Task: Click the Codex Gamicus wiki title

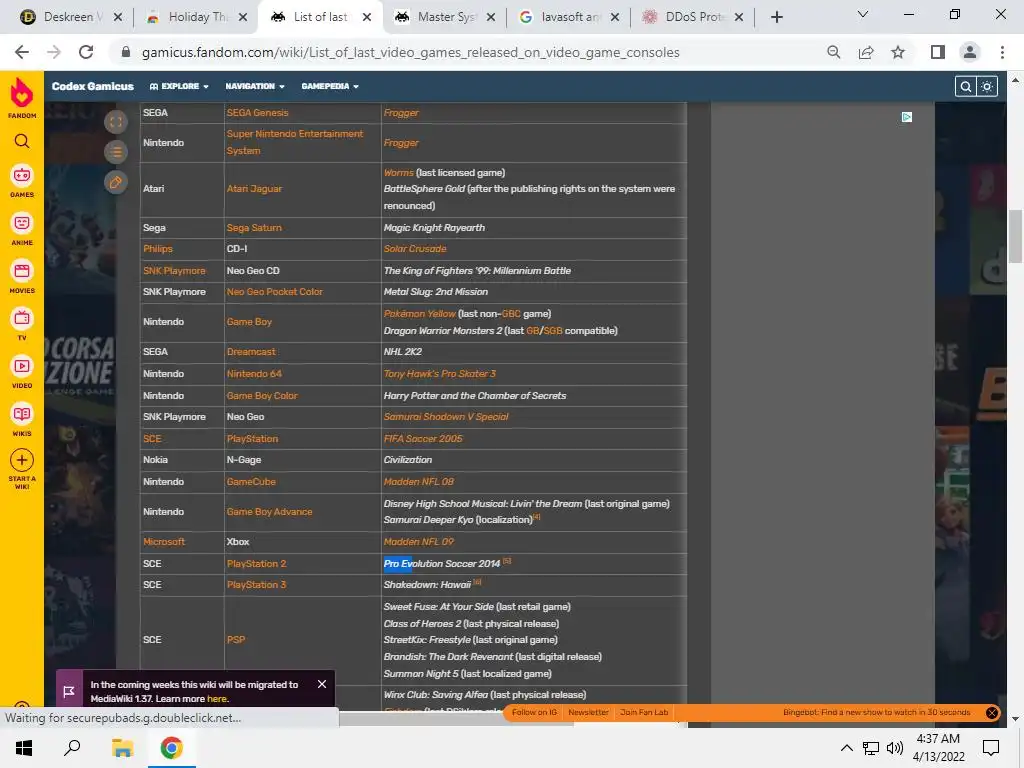Action: tap(93, 86)
